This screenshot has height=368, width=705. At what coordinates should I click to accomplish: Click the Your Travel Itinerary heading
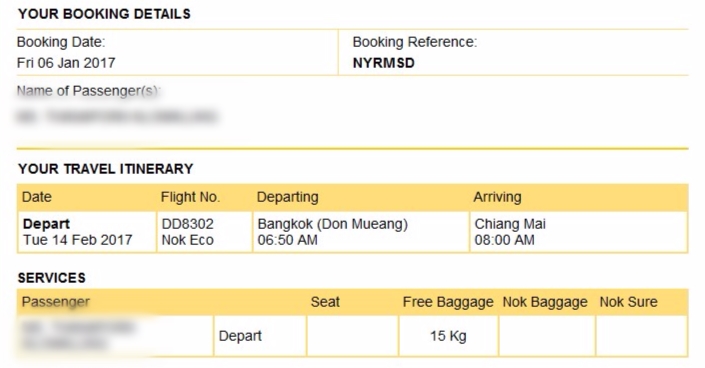[x=106, y=169]
